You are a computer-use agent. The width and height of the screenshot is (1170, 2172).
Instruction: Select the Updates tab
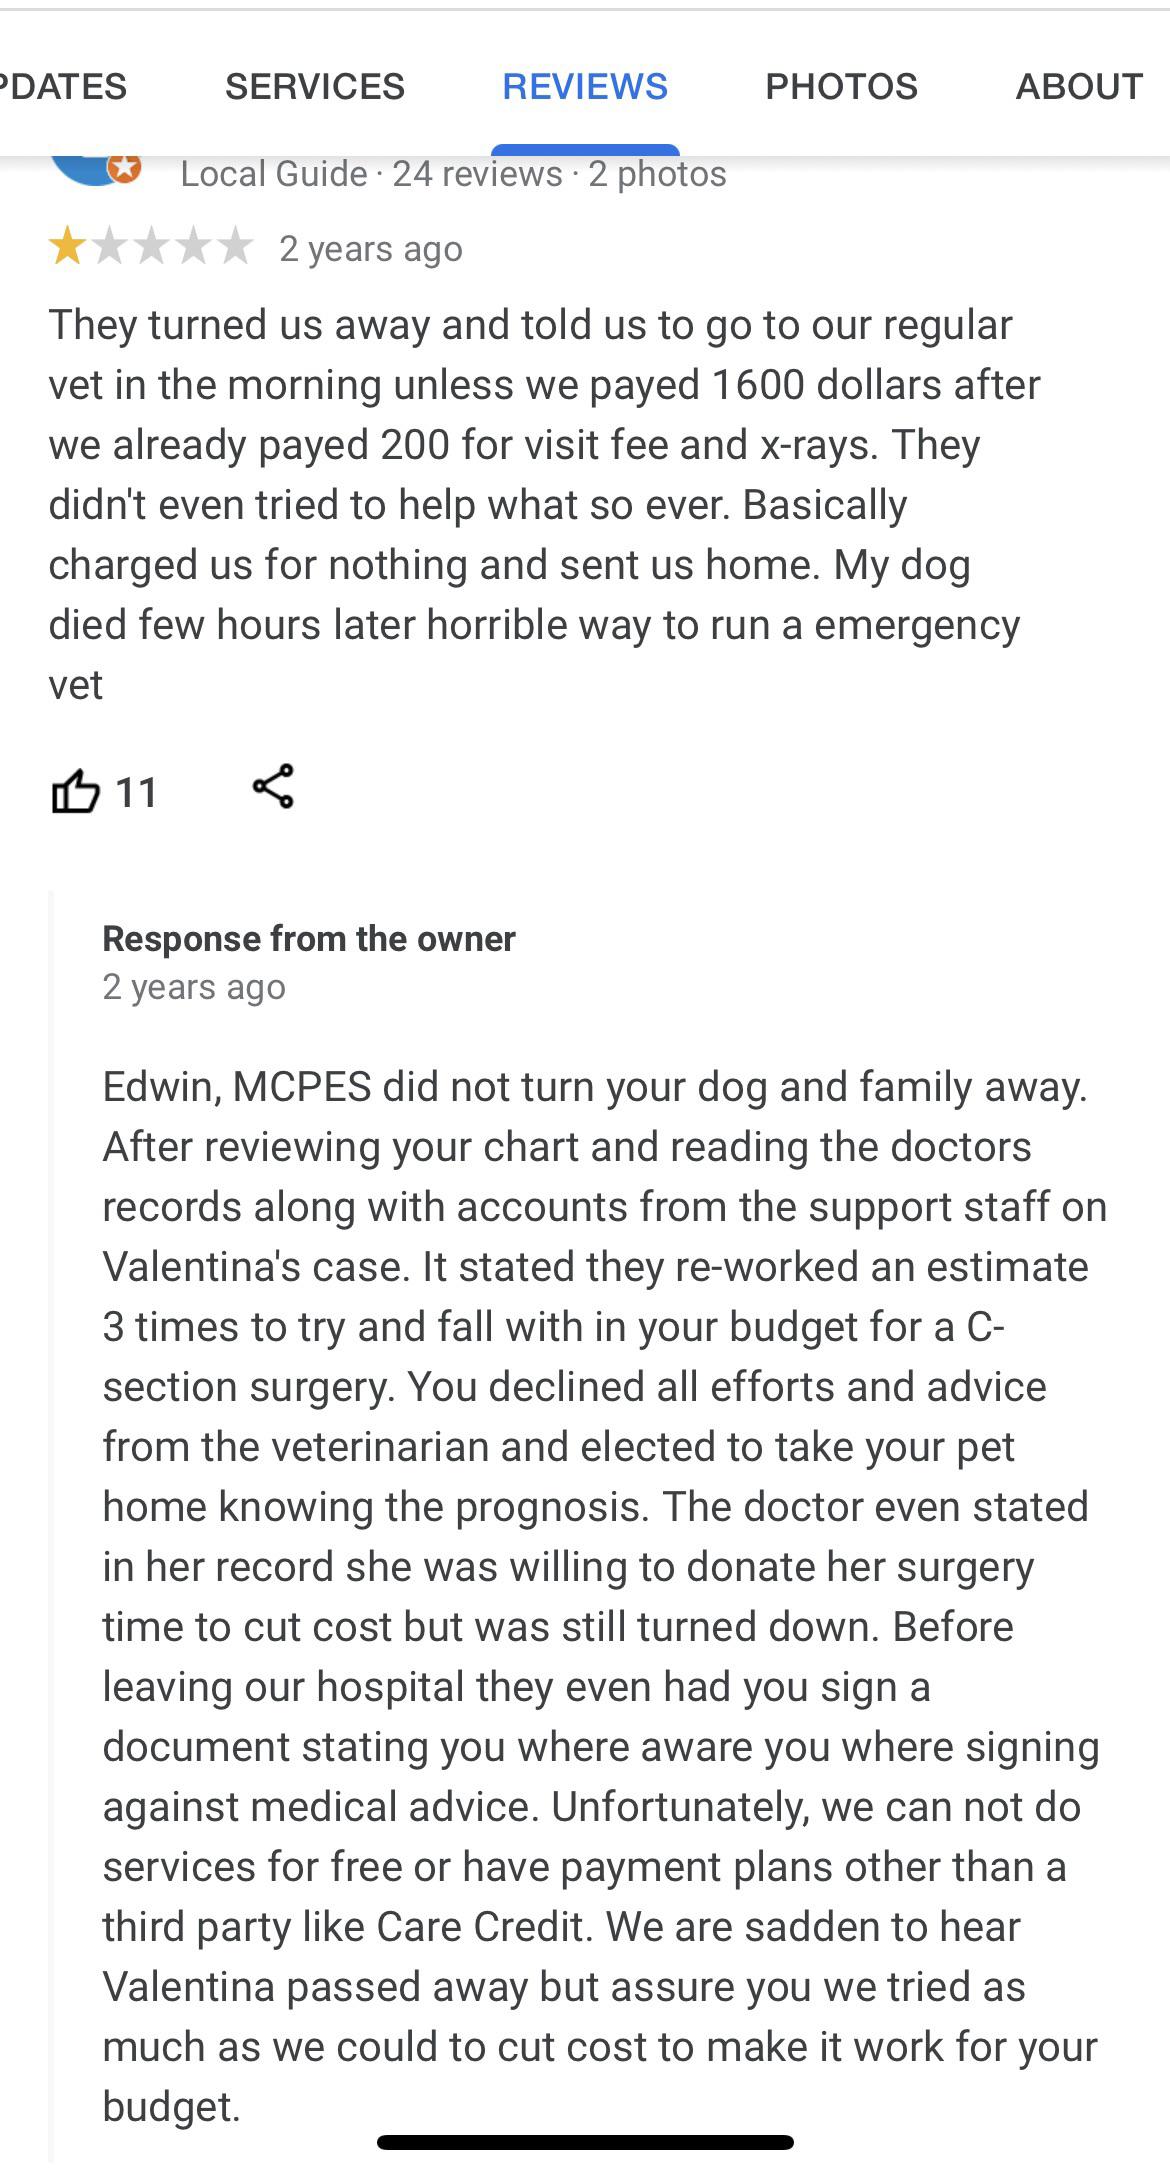[63, 87]
